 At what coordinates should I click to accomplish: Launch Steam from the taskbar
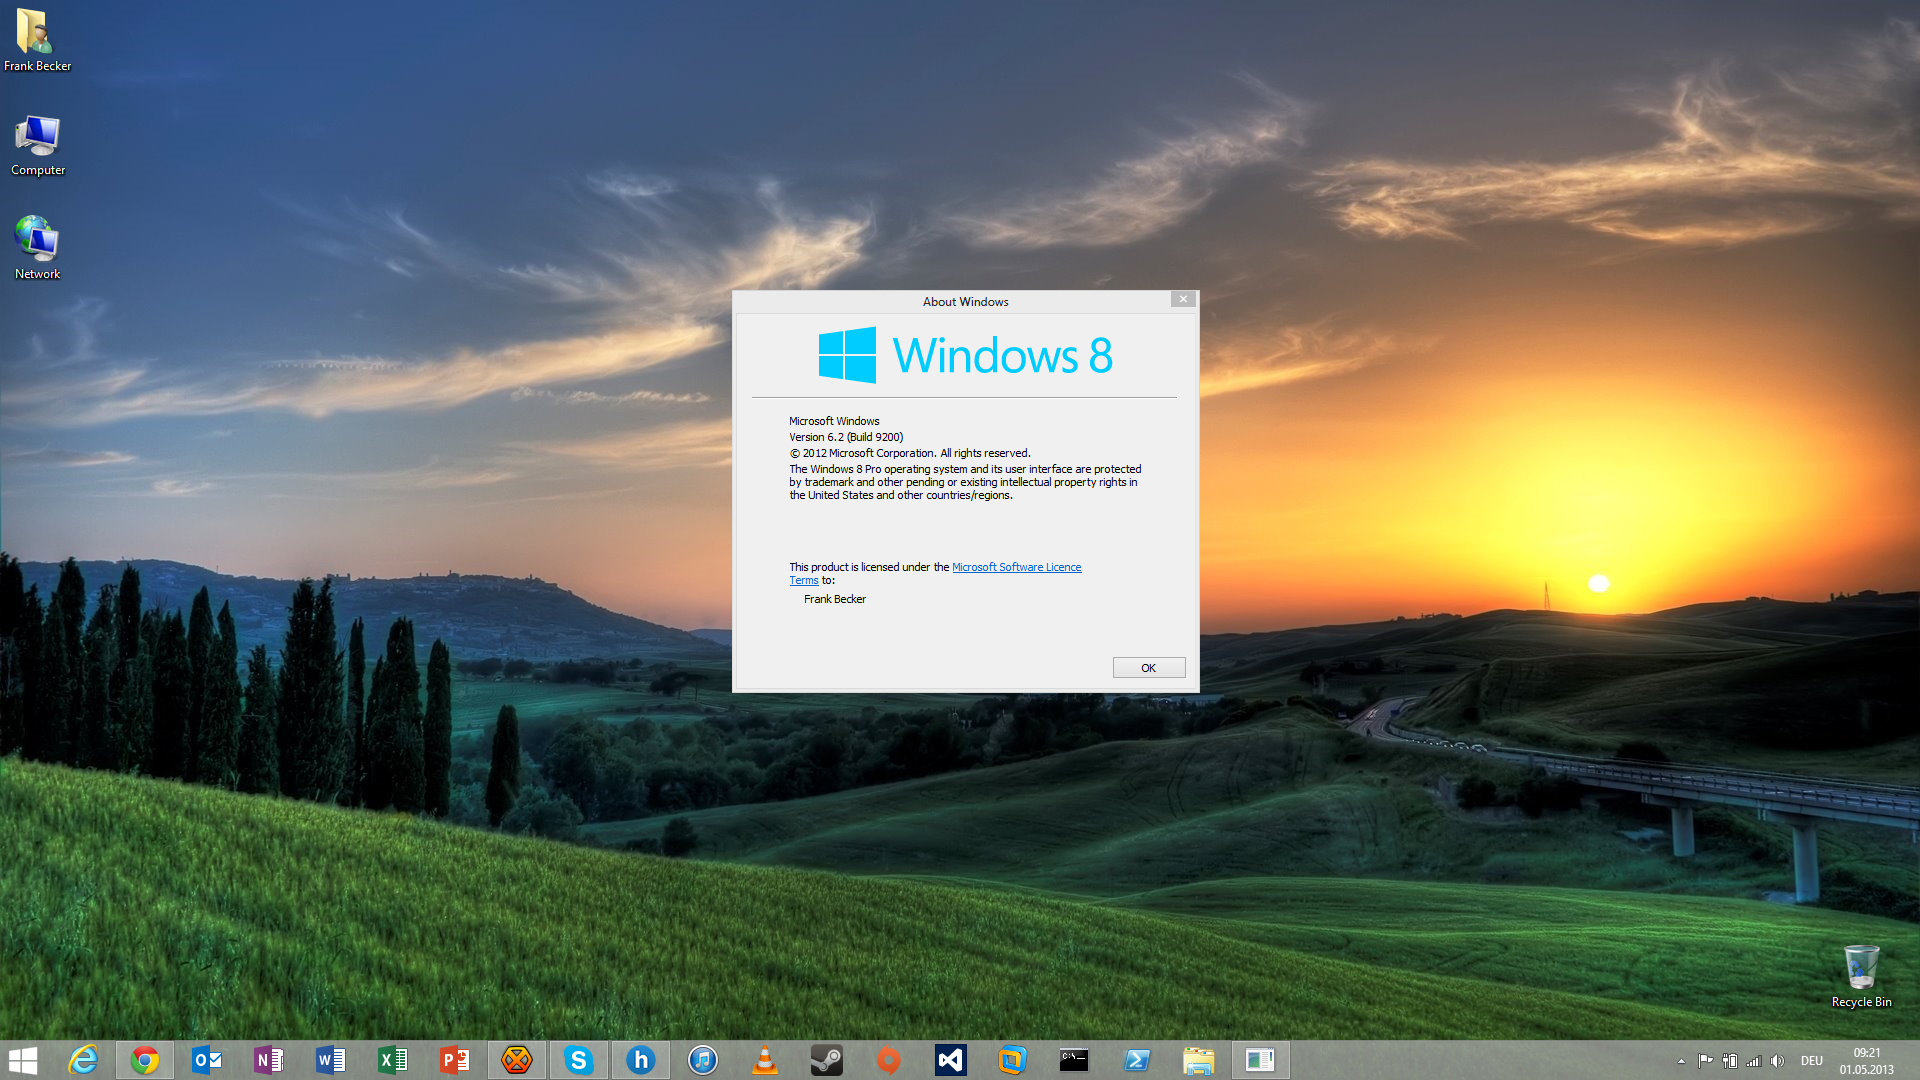coord(827,1060)
